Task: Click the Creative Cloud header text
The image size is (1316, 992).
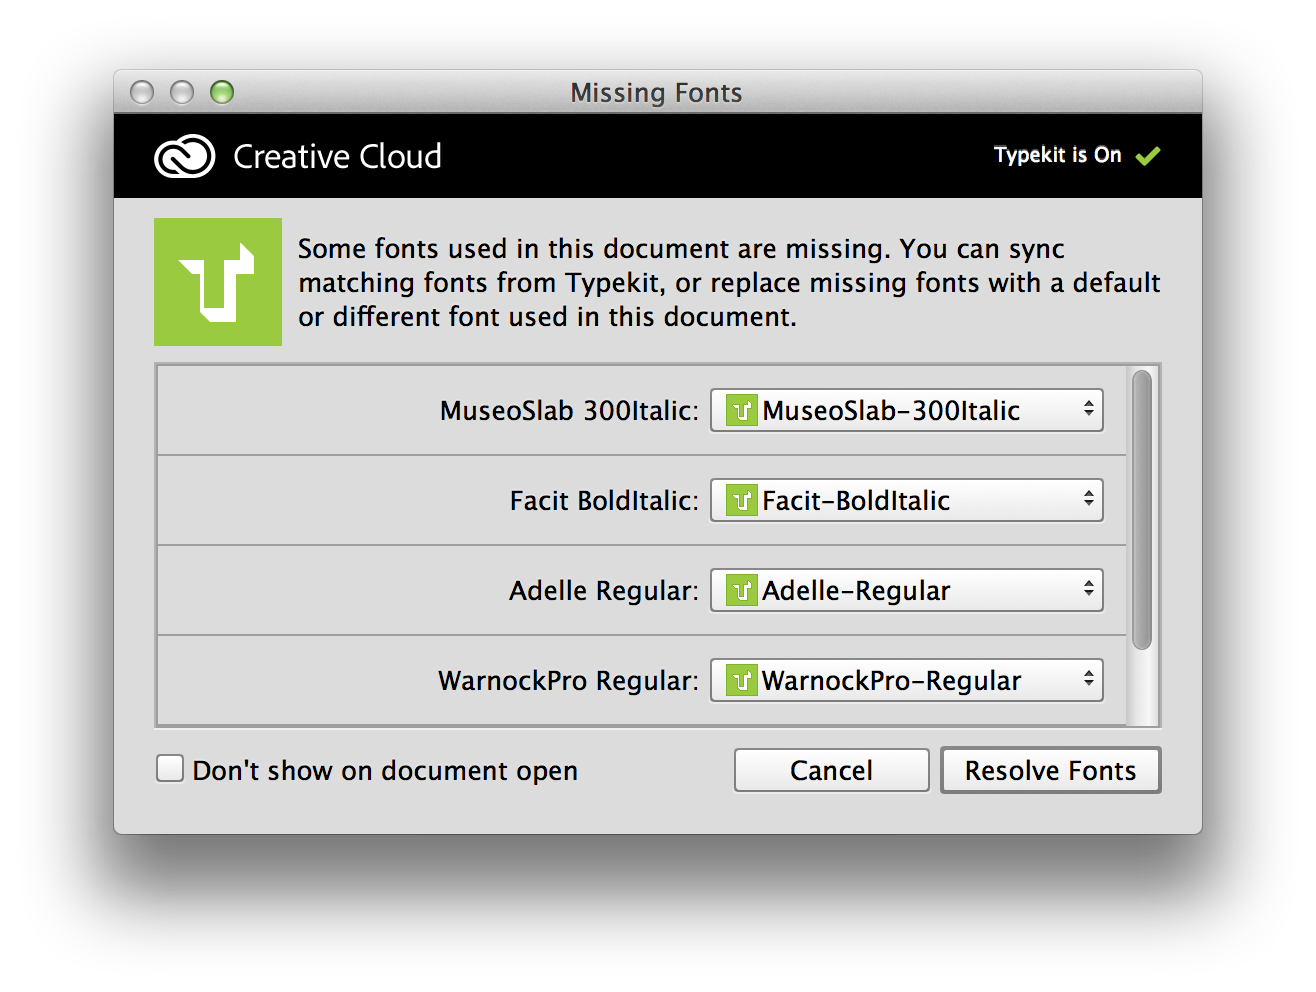Action: [x=337, y=156]
